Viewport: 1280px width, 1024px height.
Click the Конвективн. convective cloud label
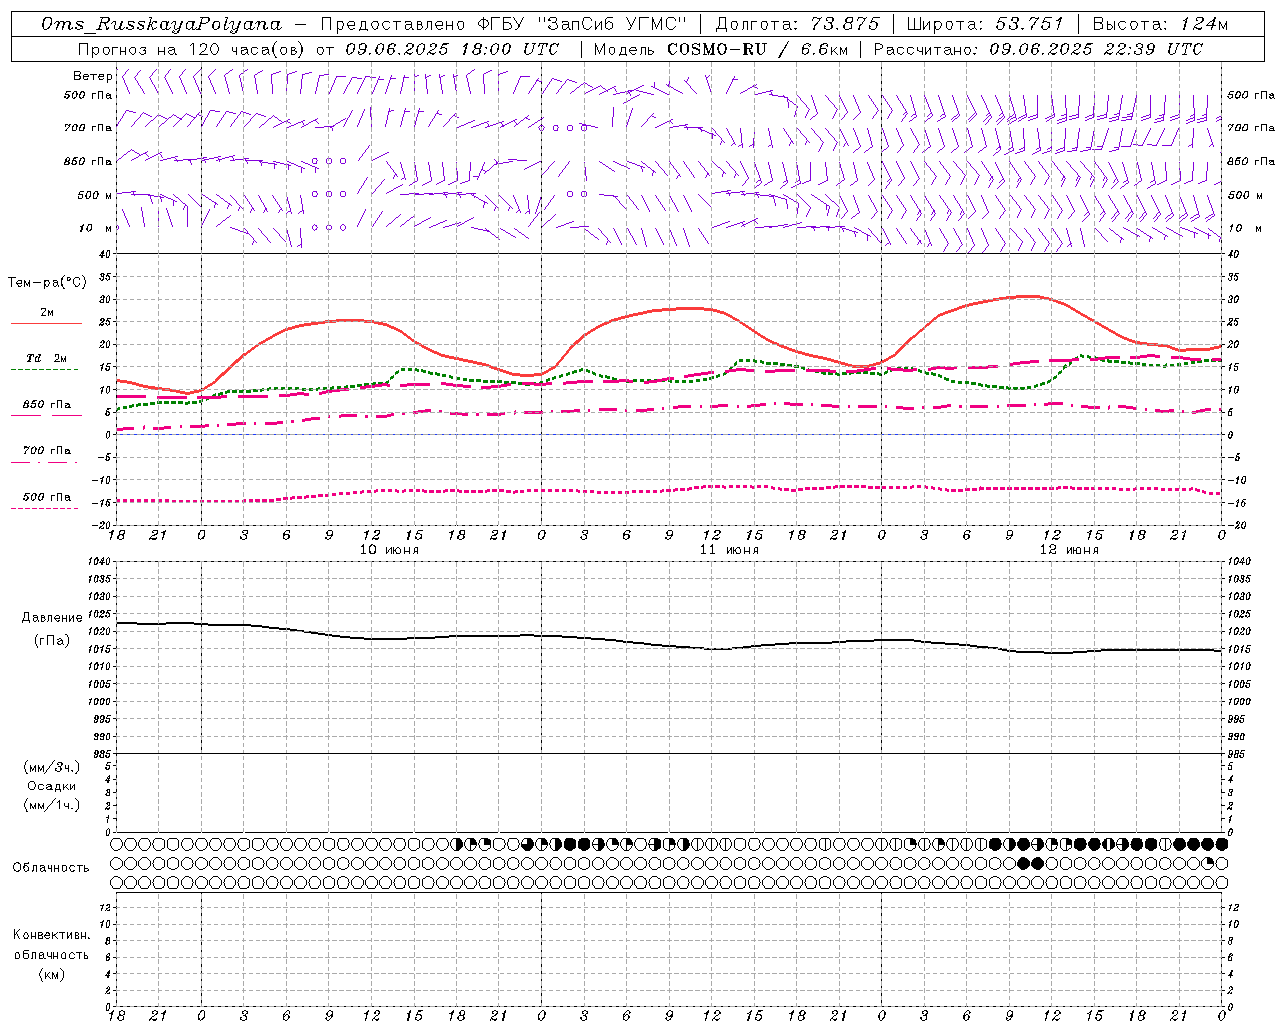51,935
